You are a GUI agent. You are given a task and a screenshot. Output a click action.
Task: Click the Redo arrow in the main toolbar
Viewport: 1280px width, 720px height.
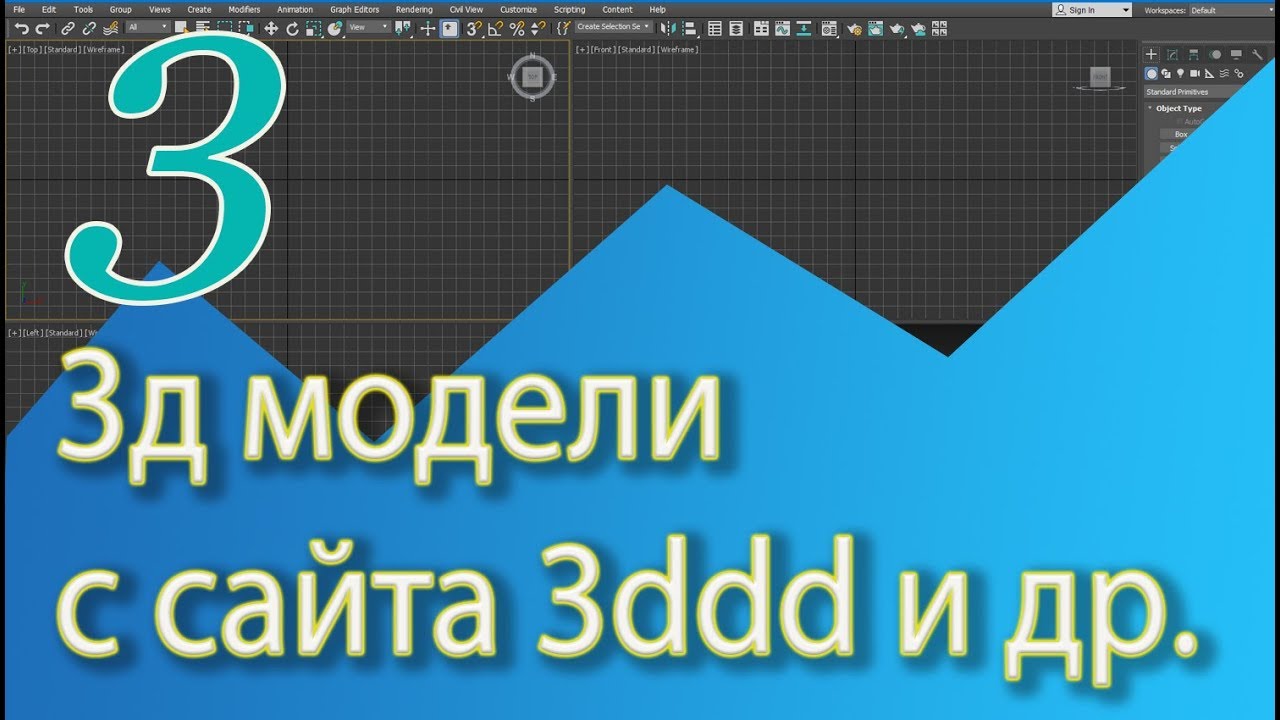pyautogui.click(x=42, y=28)
